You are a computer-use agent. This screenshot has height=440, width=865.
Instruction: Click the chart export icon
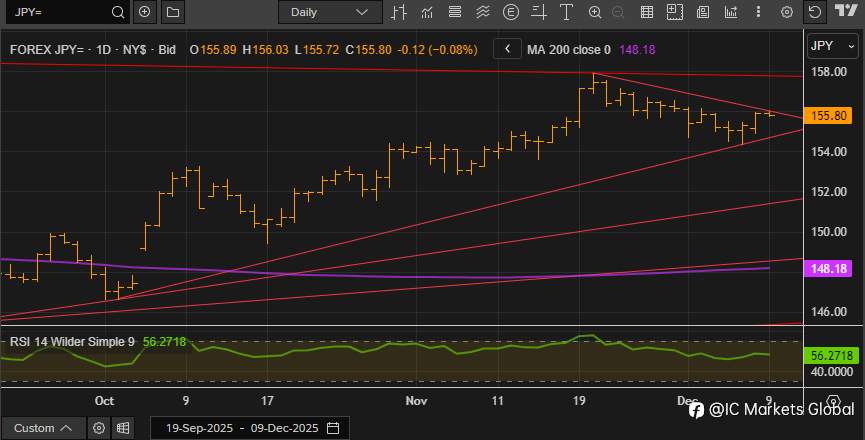click(731, 12)
